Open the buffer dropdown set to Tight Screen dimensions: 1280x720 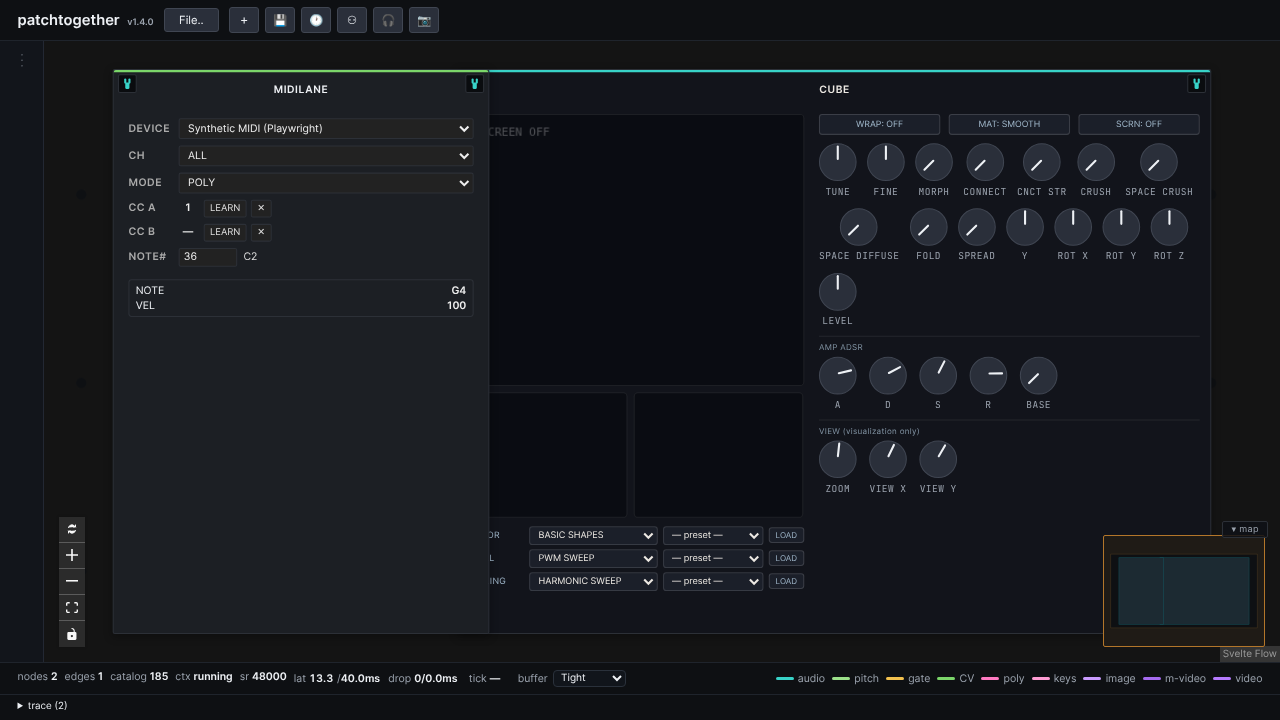coord(589,678)
